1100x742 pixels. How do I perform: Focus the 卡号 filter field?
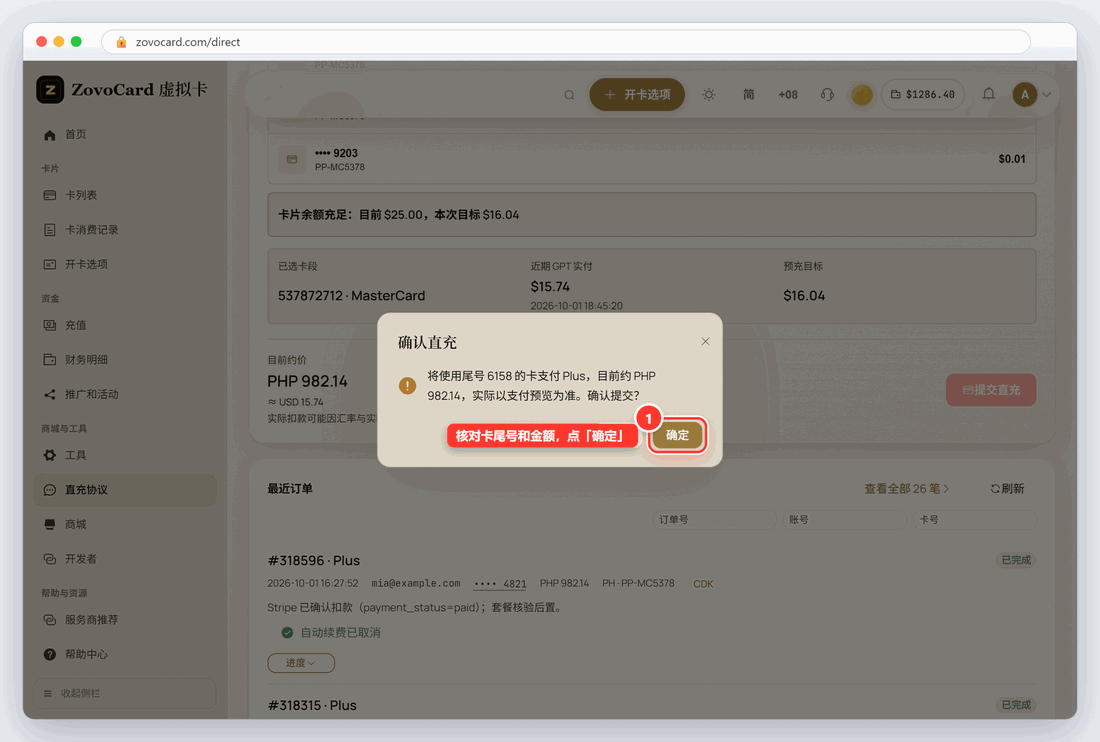[x=974, y=520]
